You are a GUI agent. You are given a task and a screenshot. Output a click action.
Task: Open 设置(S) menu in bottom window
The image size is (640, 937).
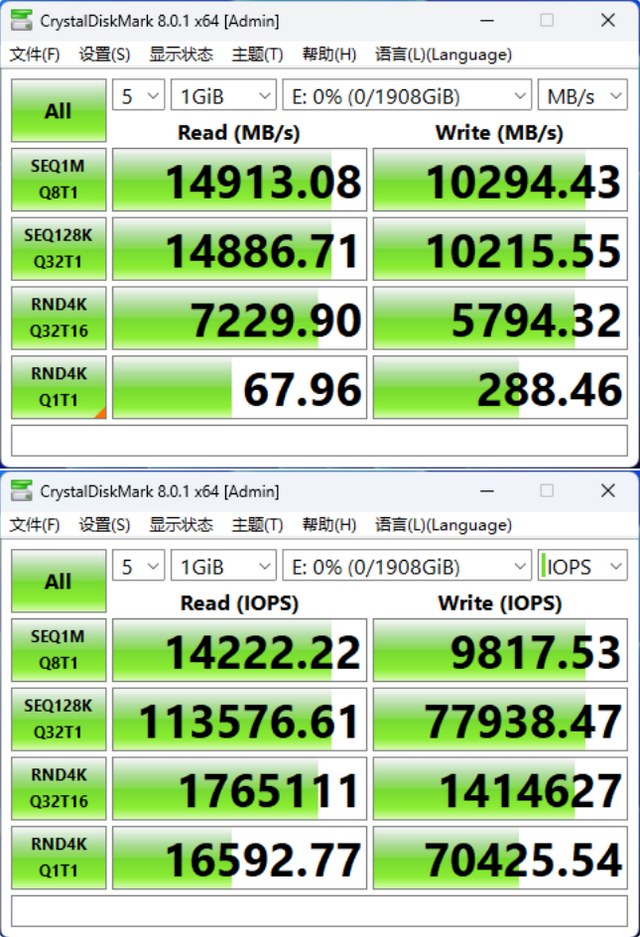click(x=105, y=525)
